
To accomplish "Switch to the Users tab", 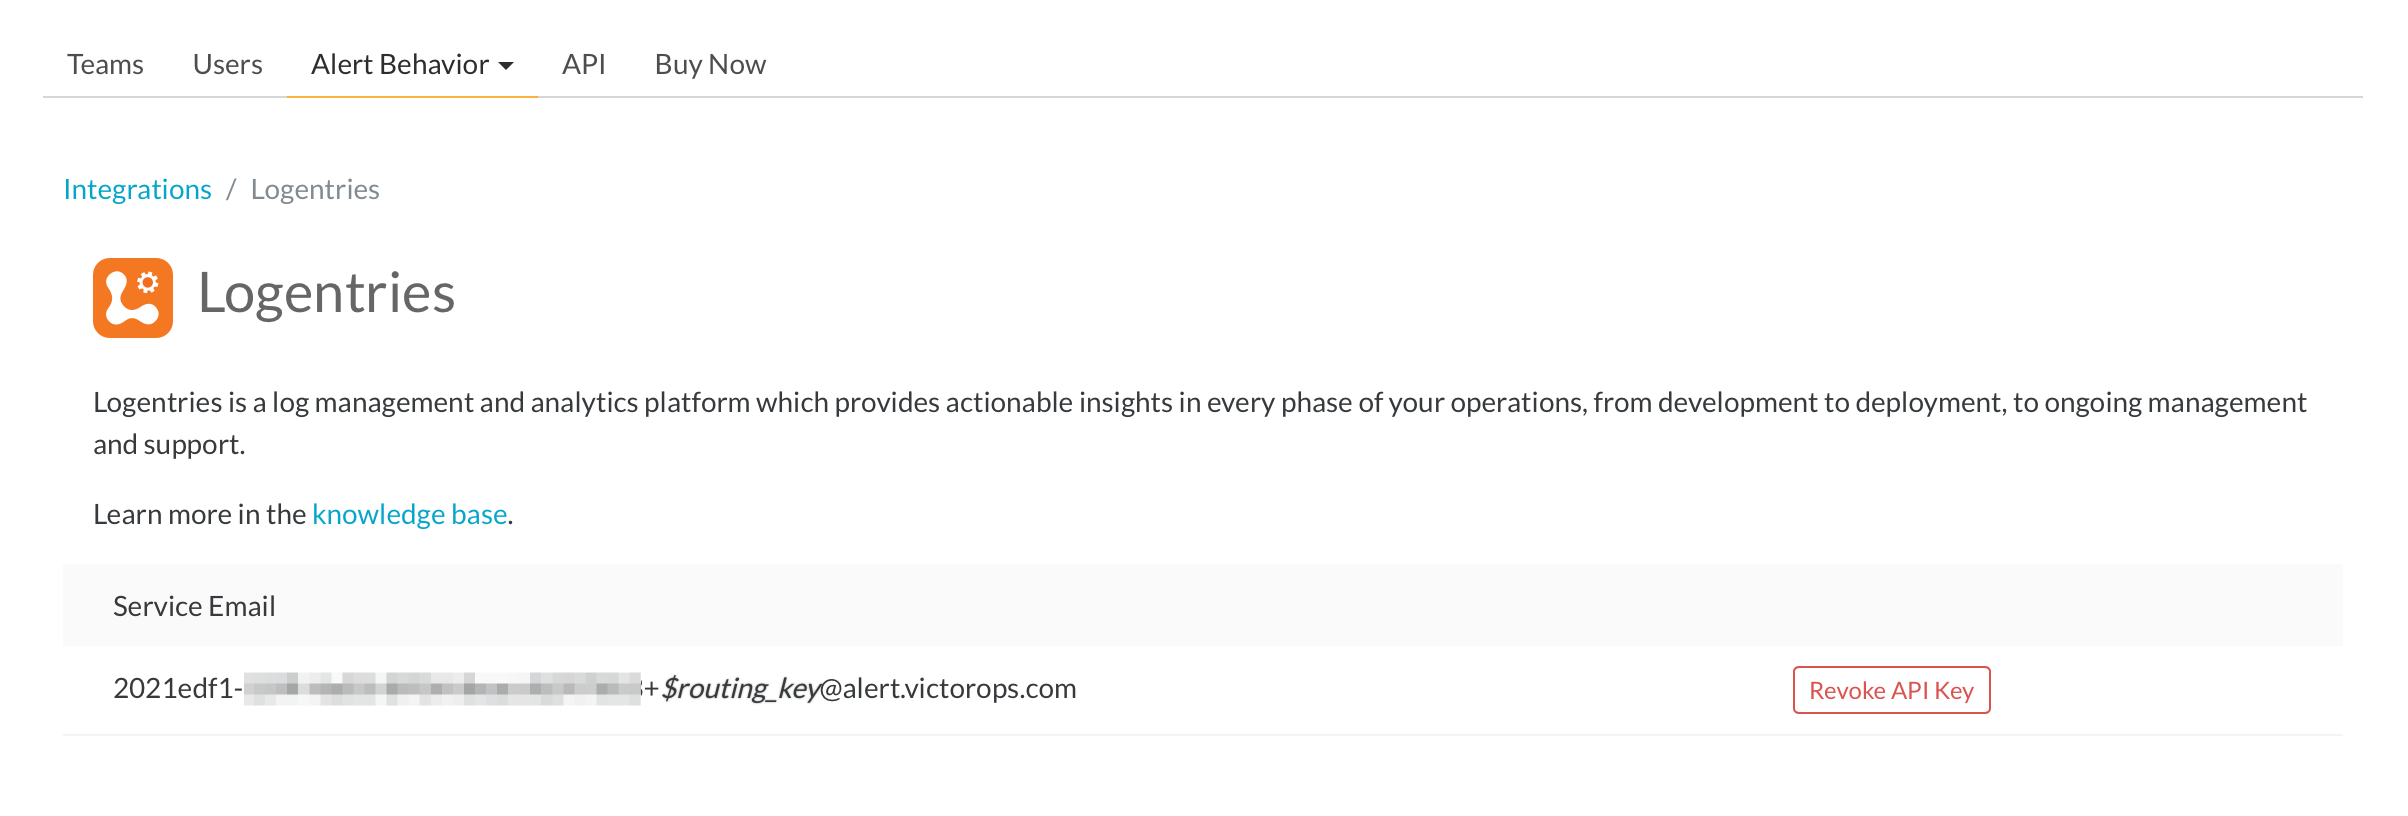I will click(x=227, y=63).
